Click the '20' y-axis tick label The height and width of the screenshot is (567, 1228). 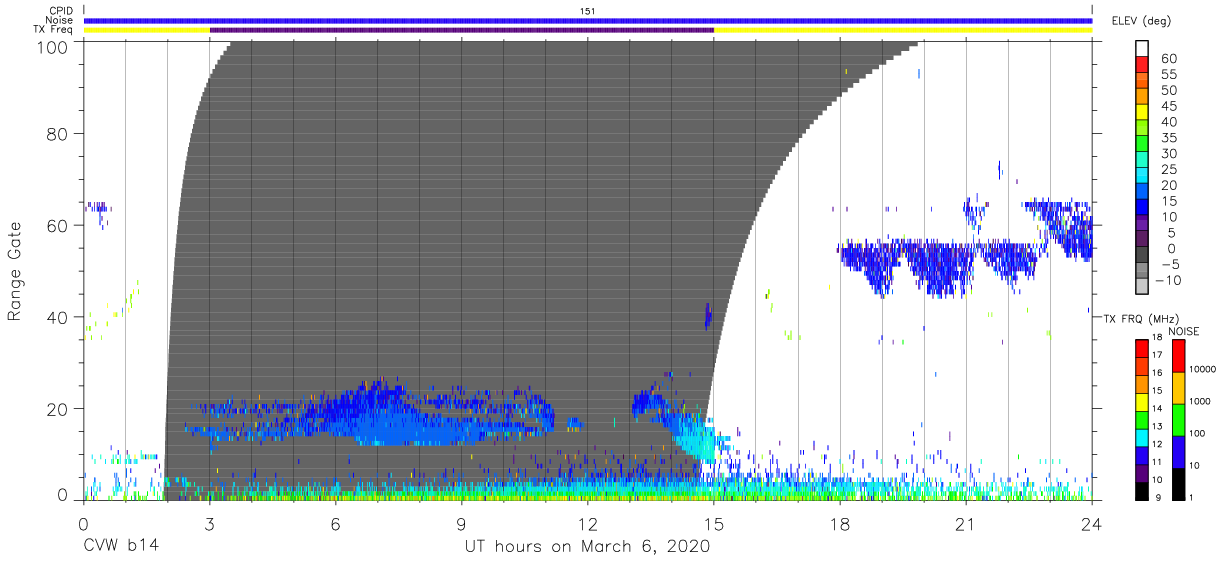click(58, 409)
